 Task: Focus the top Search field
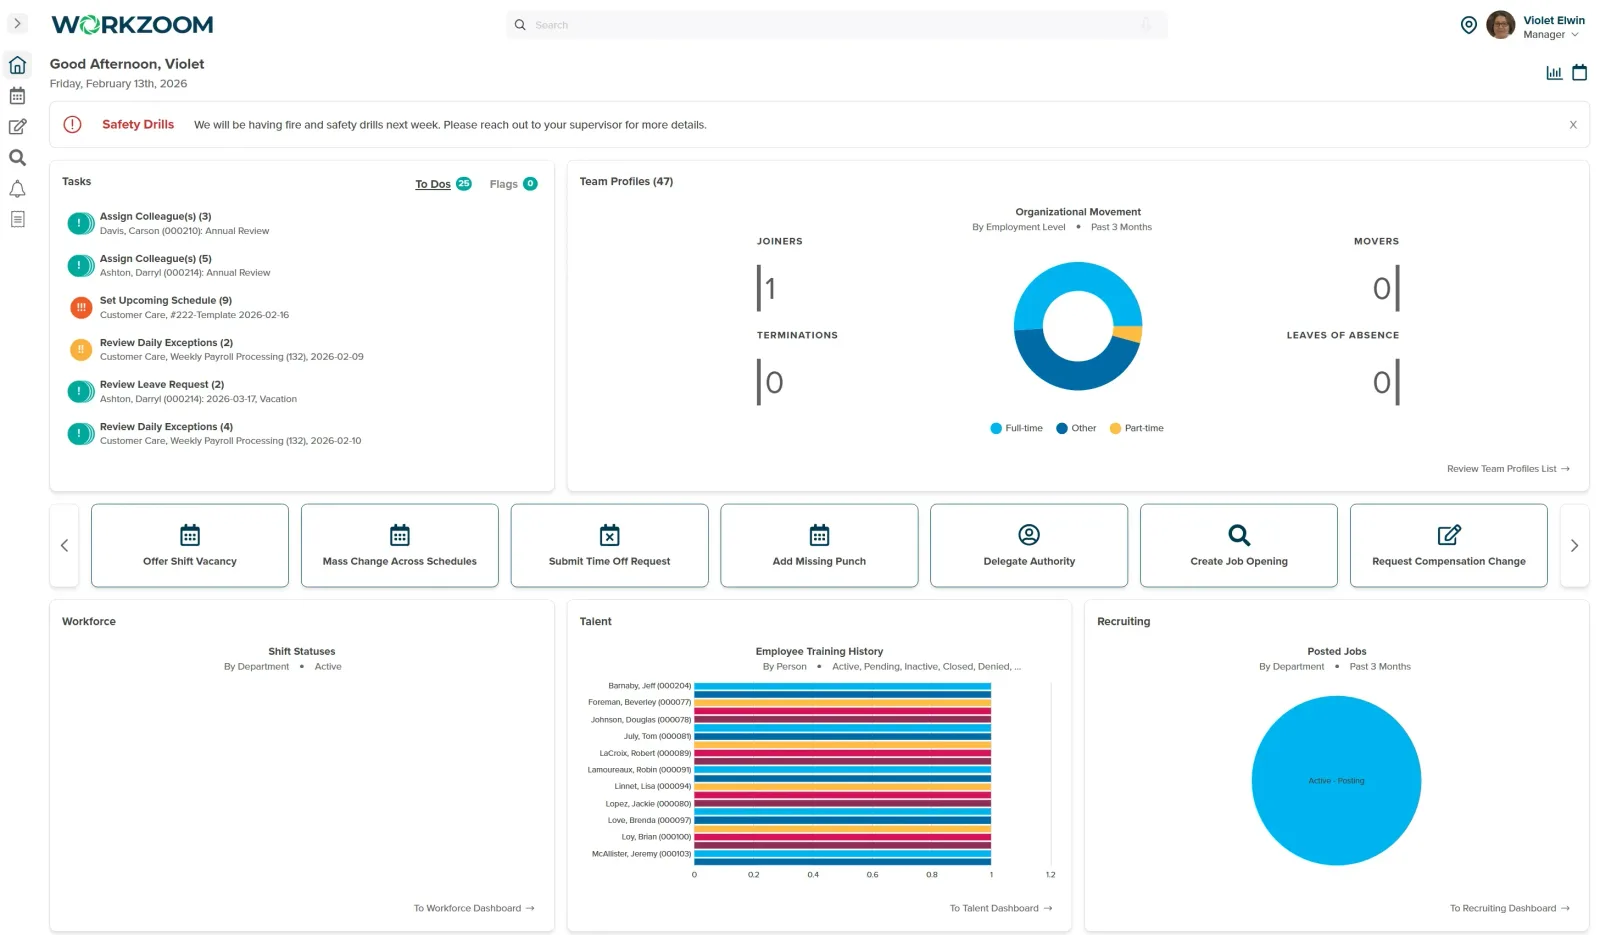click(x=836, y=25)
